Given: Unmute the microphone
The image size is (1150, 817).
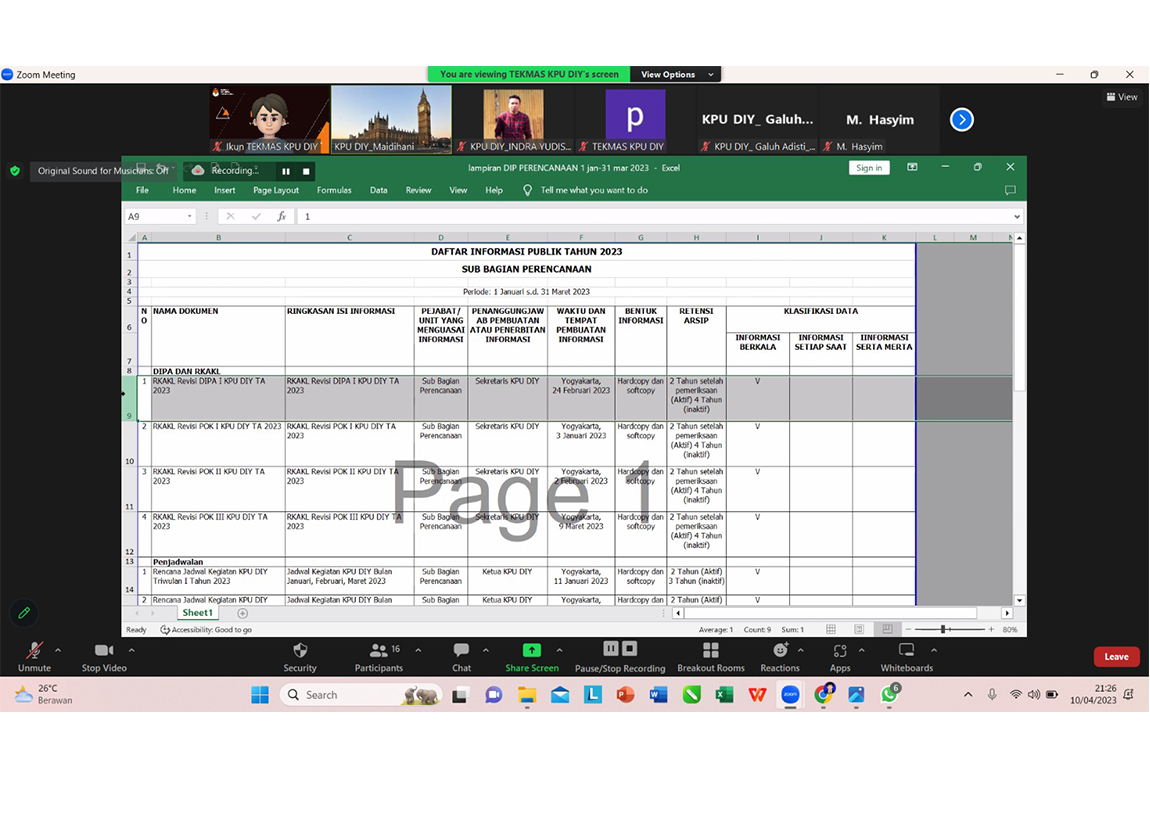Looking at the screenshot, I should tap(34, 651).
